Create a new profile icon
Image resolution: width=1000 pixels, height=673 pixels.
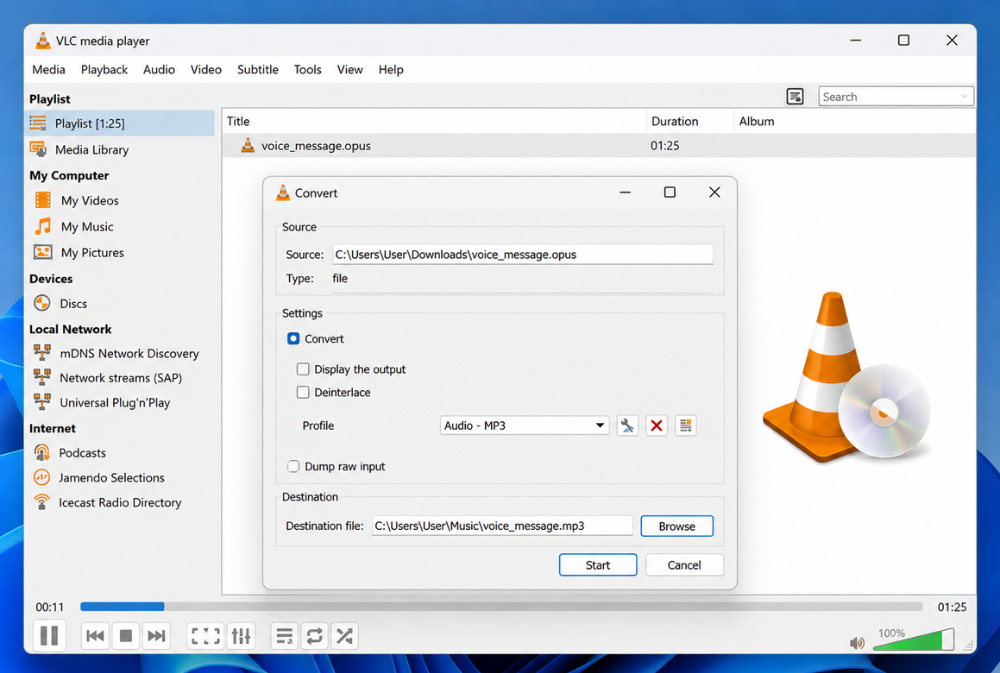tap(686, 425)
